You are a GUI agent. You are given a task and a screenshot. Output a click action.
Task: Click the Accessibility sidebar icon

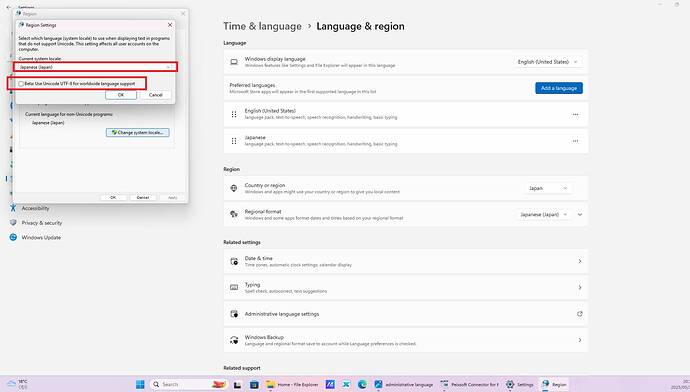point(13,208)
